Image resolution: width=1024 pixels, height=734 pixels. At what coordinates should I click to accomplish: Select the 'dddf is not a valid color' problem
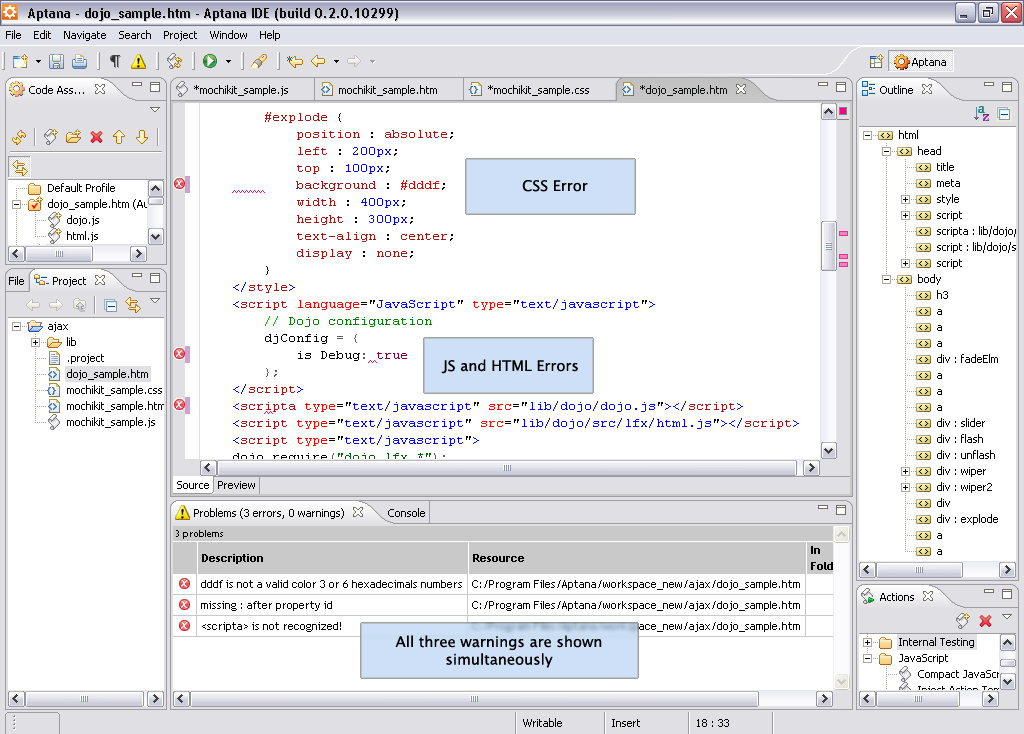coord(330,584)
